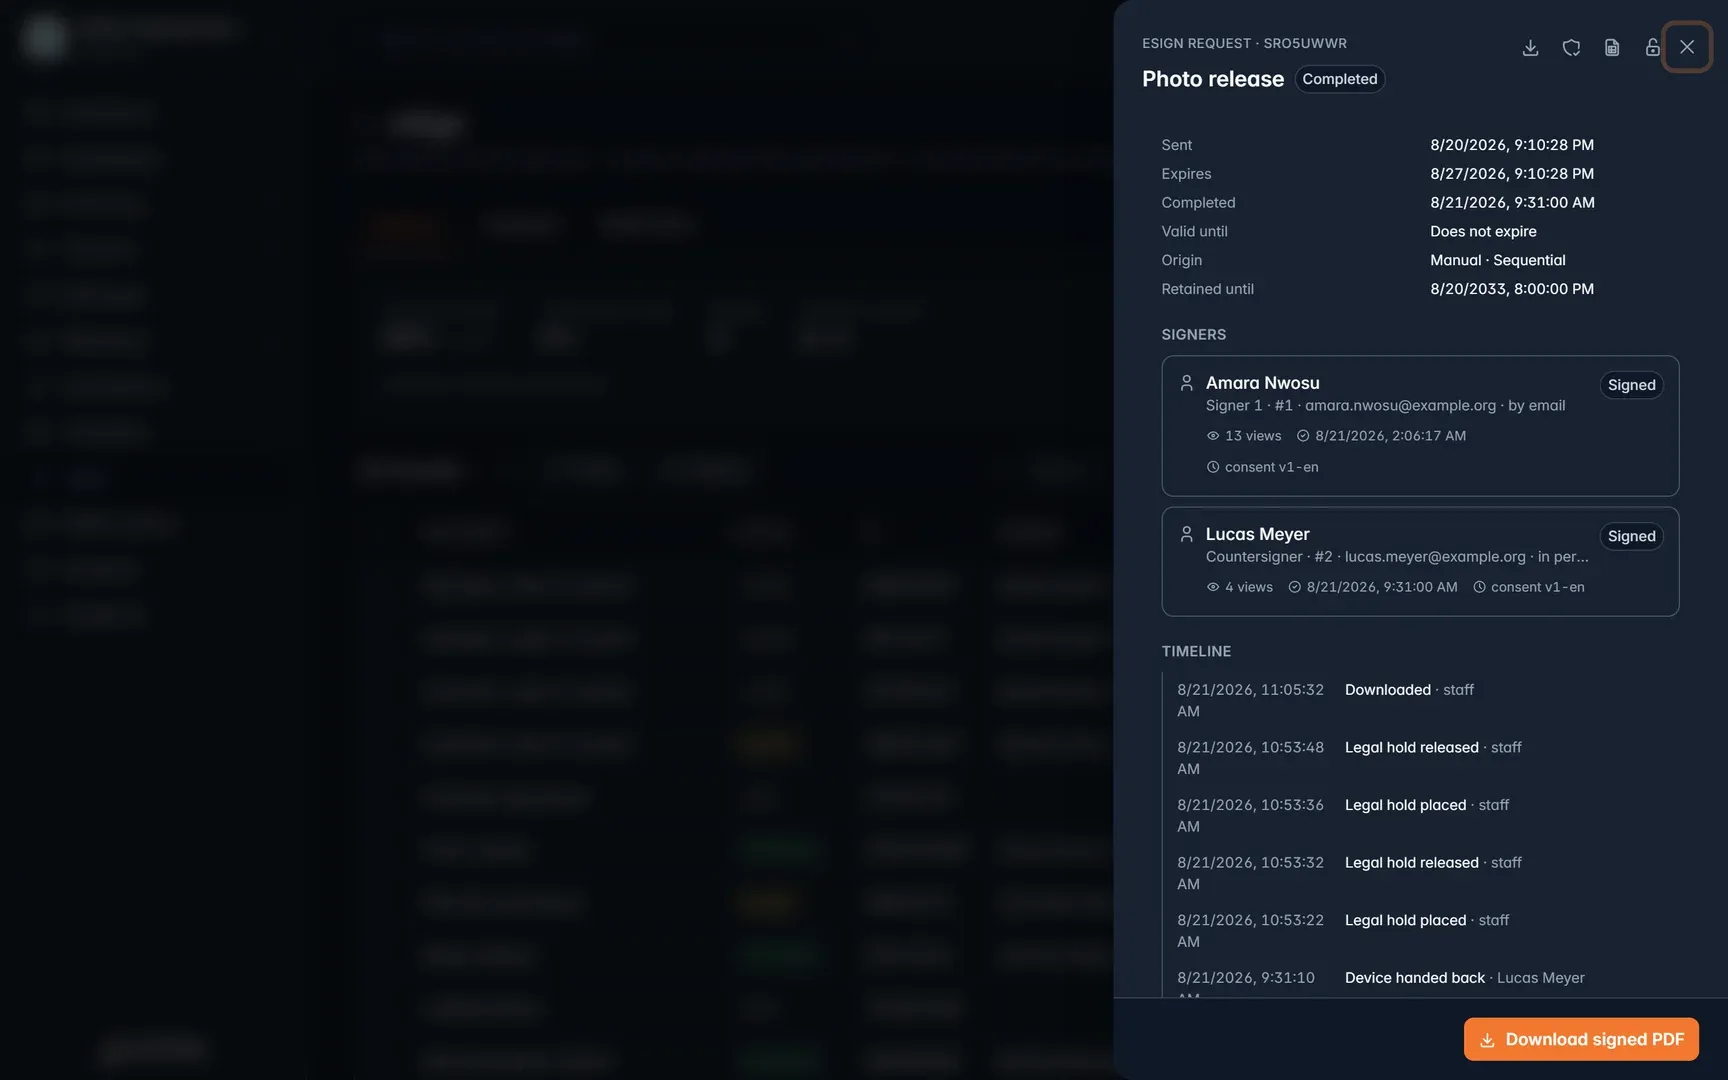Image resolution: width=1728 pixels, height=1080 pixels.
Task: Click the clock icon beside Lucas Meyer's consent v1-en
Action: pyautogui.click(x=1479, y=587)
